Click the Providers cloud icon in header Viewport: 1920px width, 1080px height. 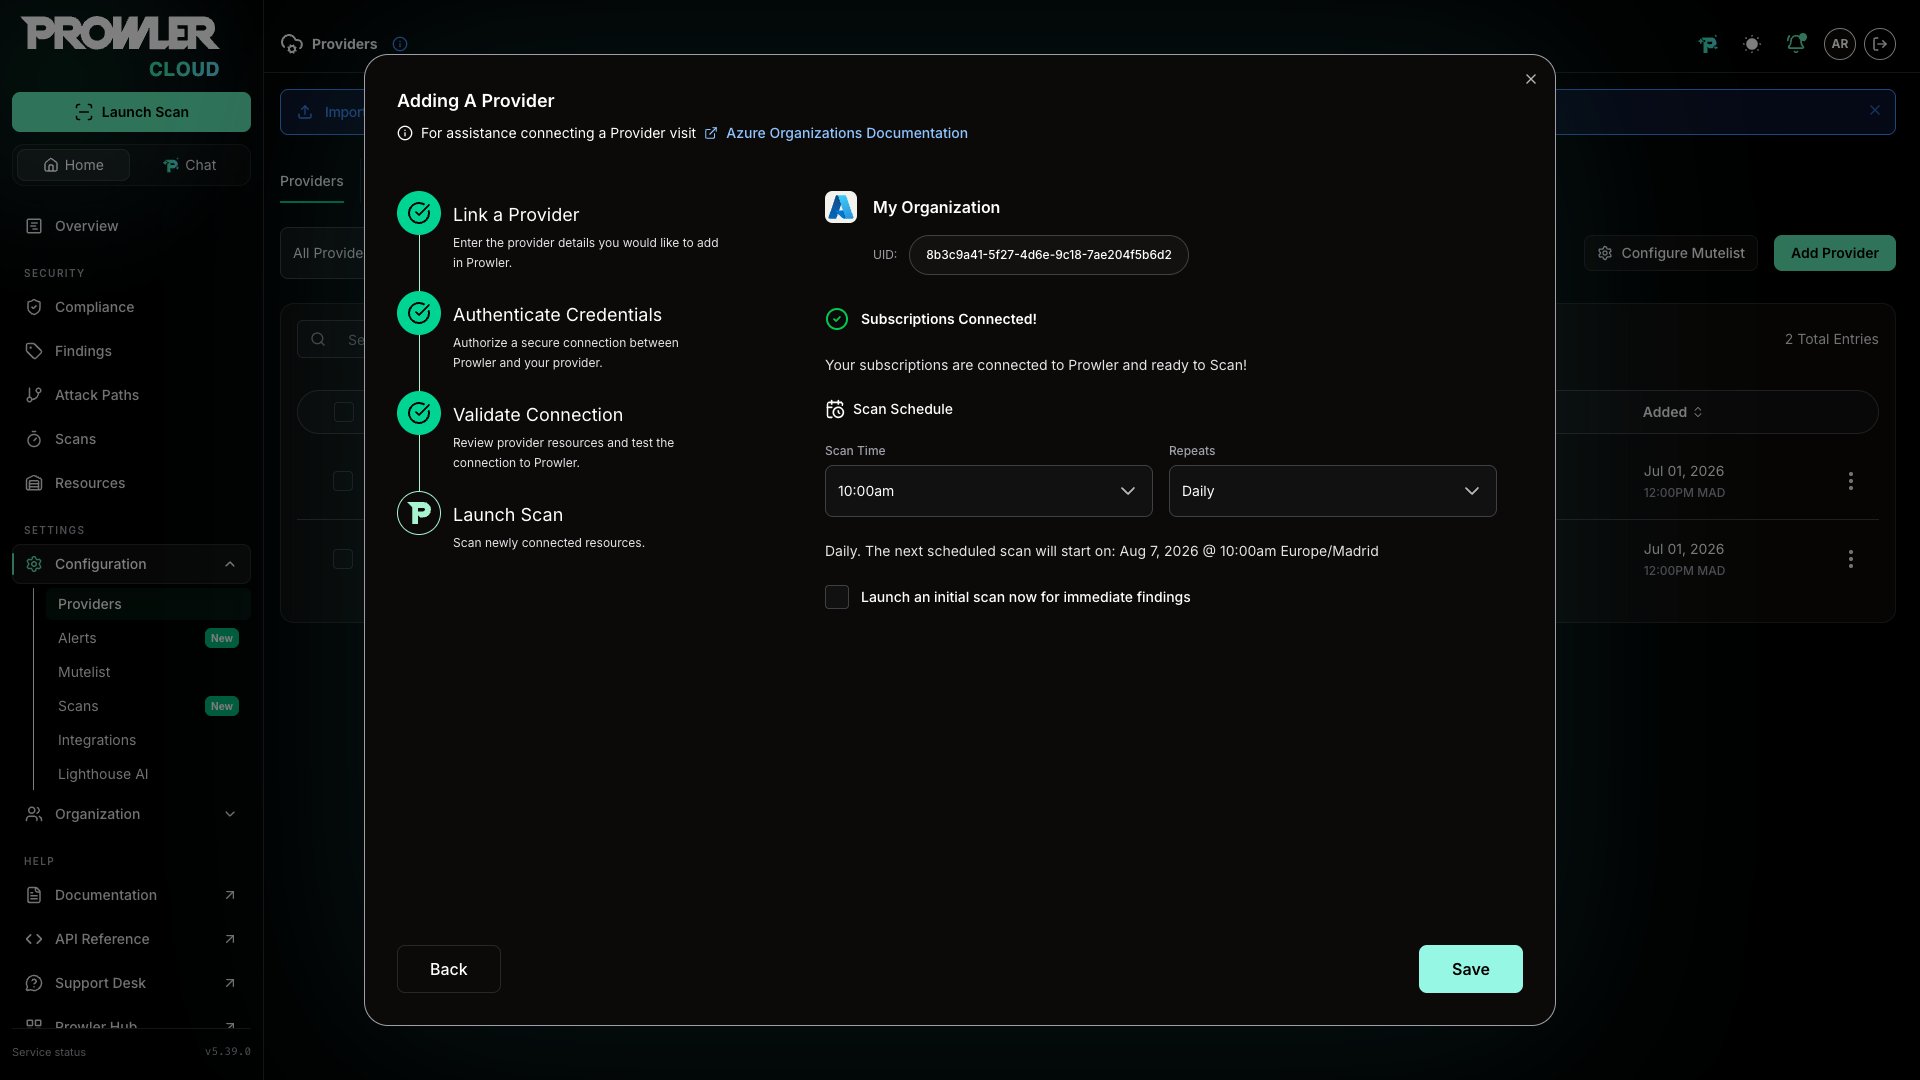pos(292,44)
